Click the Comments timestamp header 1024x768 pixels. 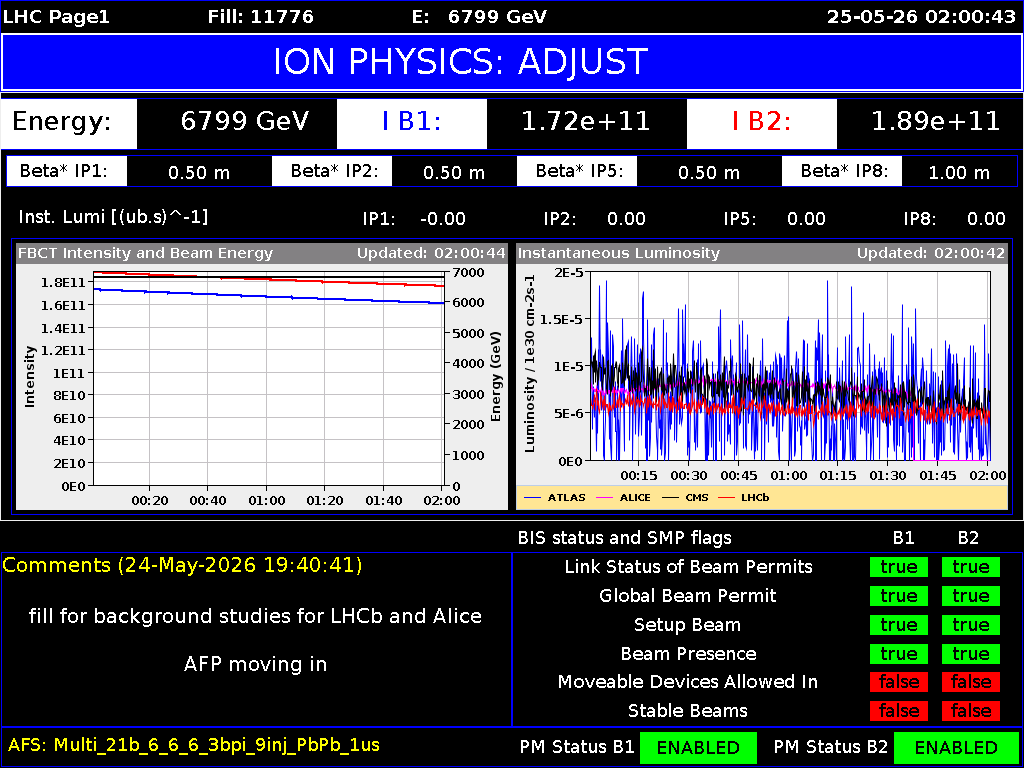(x=182, y=566)
